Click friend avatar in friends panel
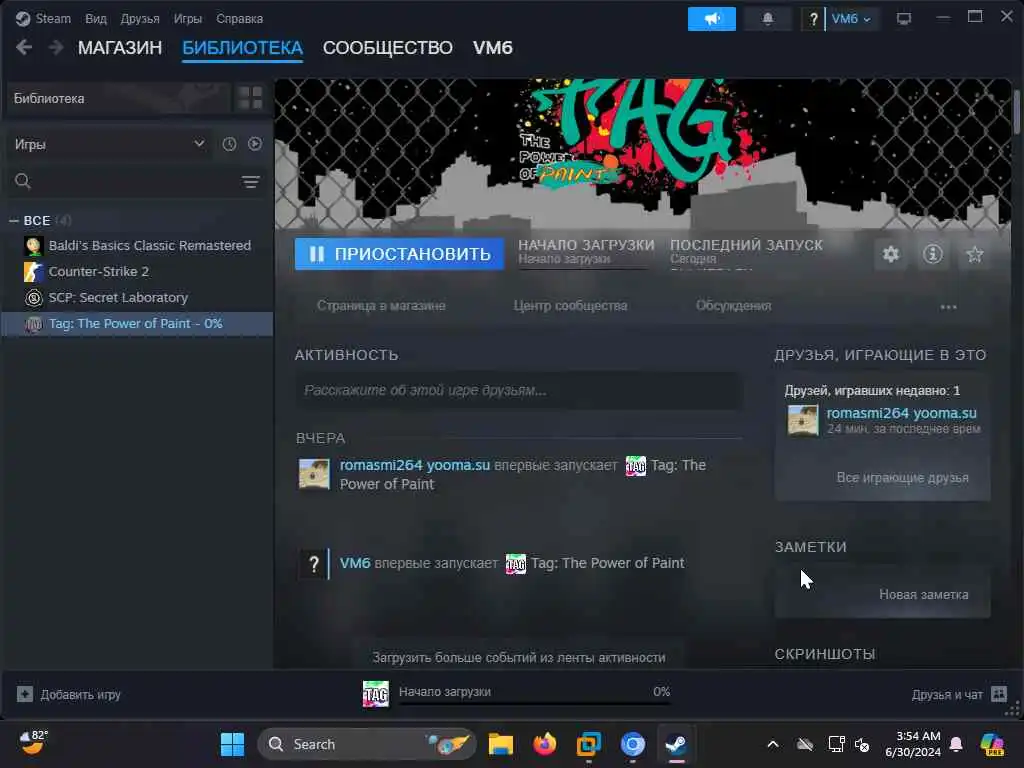This screenshot has width=1024, height=768. (803, 421)
